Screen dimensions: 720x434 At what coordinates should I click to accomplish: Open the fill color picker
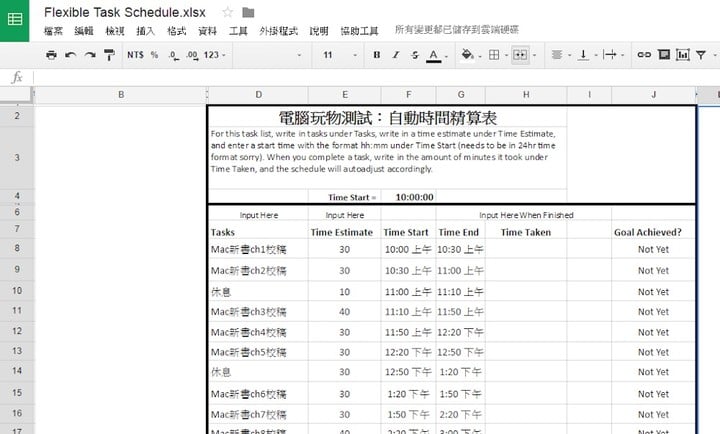point(467,55)
